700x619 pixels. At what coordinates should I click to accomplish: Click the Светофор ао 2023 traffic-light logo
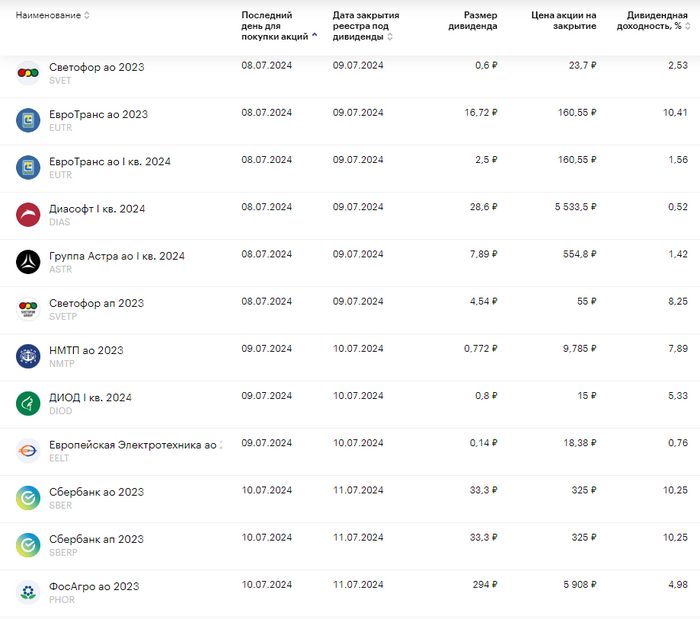[x=28, y=73]
